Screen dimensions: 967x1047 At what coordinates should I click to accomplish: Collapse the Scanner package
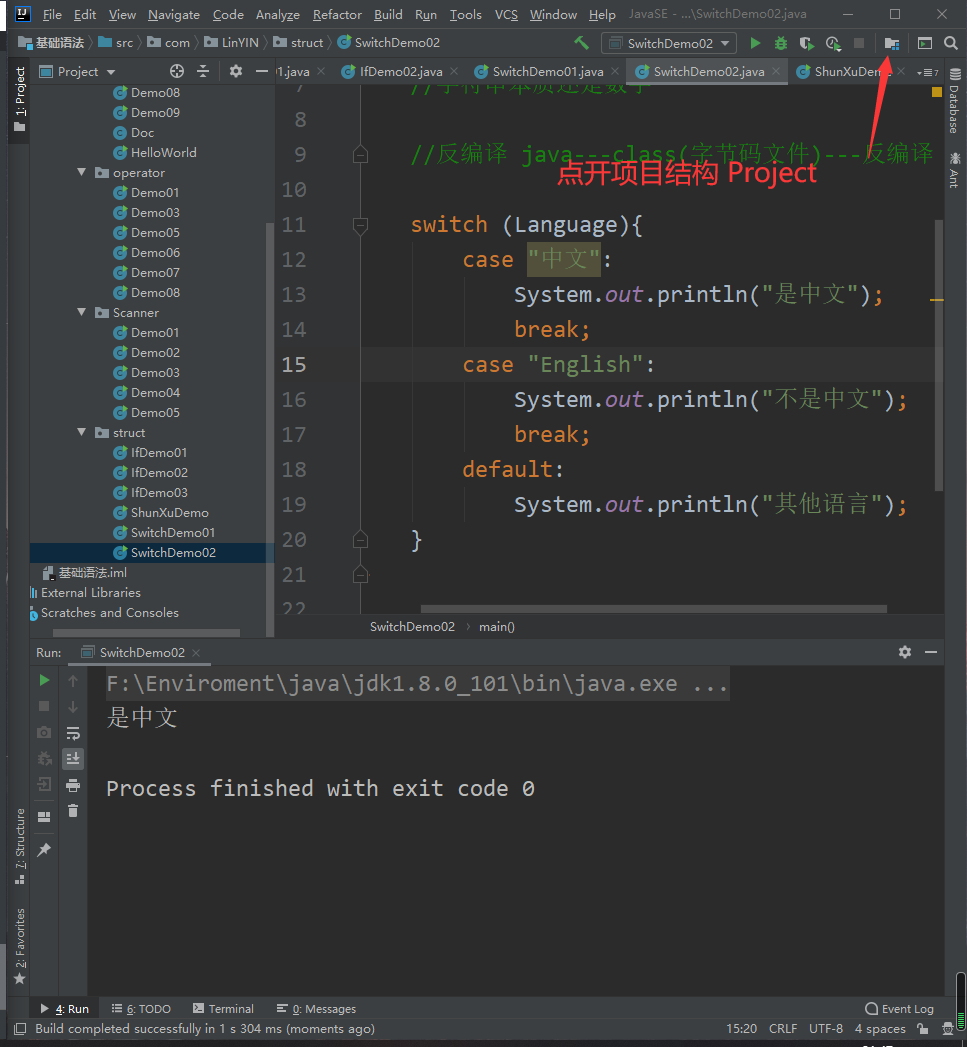click(x=81, y=312)
